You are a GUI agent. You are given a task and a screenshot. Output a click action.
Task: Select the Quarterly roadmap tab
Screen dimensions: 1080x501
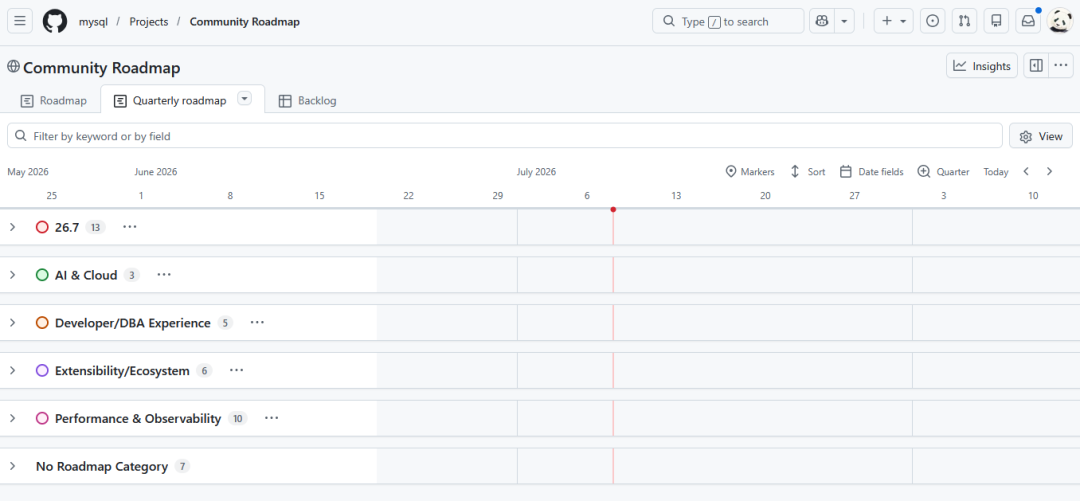[x=170, y=101]
